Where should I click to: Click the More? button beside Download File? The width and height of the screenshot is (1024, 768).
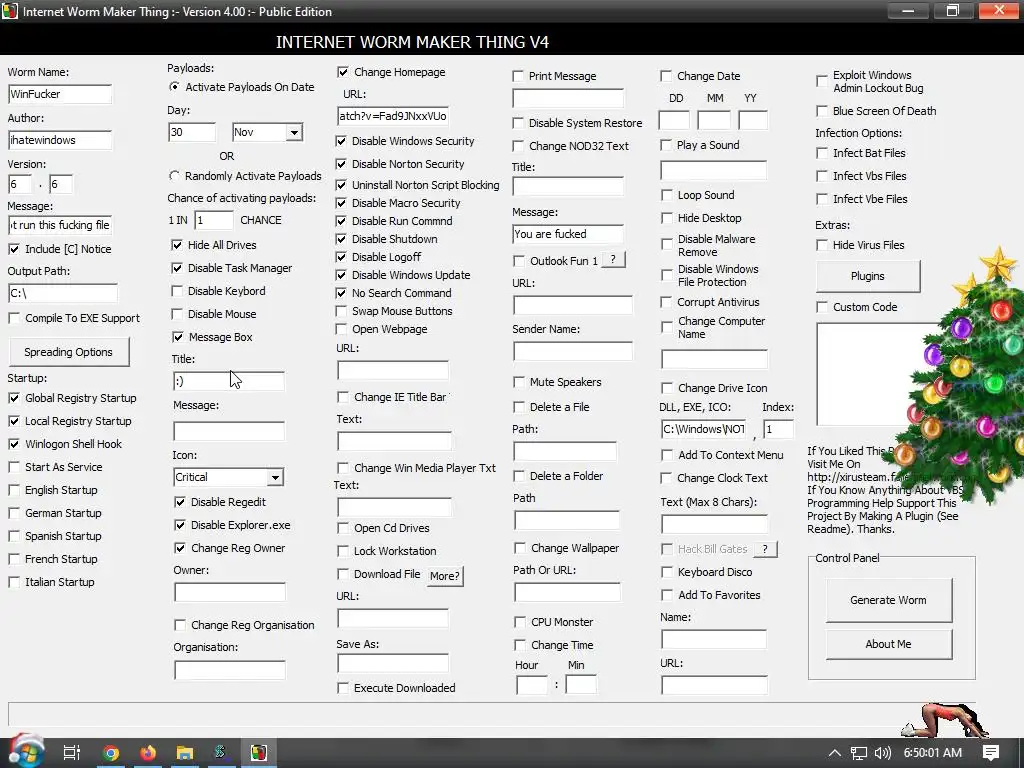click(445, 576)
